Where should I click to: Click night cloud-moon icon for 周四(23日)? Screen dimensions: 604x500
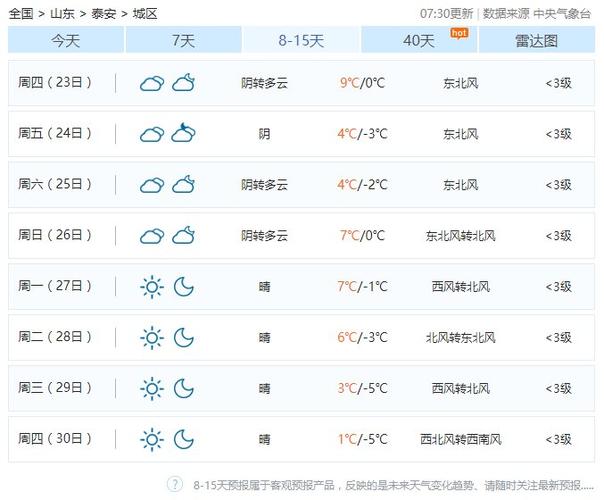point(183,82)
